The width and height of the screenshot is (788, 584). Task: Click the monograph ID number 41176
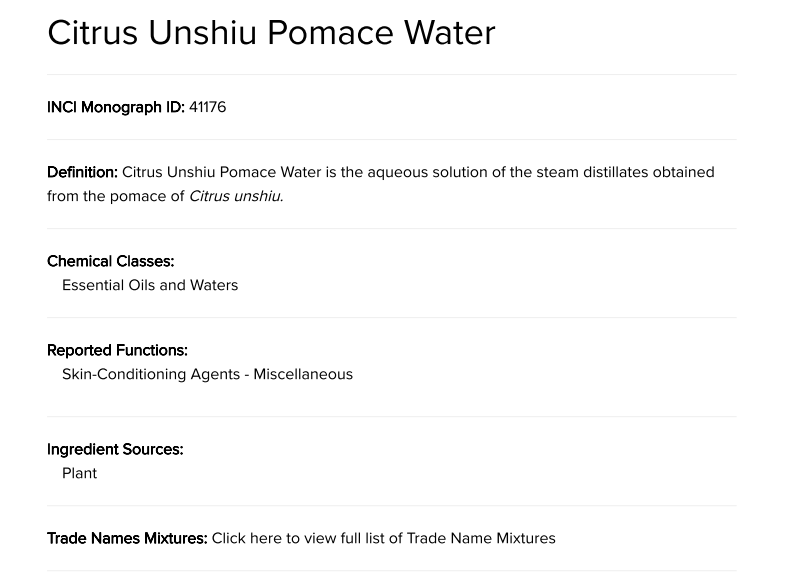207,107
